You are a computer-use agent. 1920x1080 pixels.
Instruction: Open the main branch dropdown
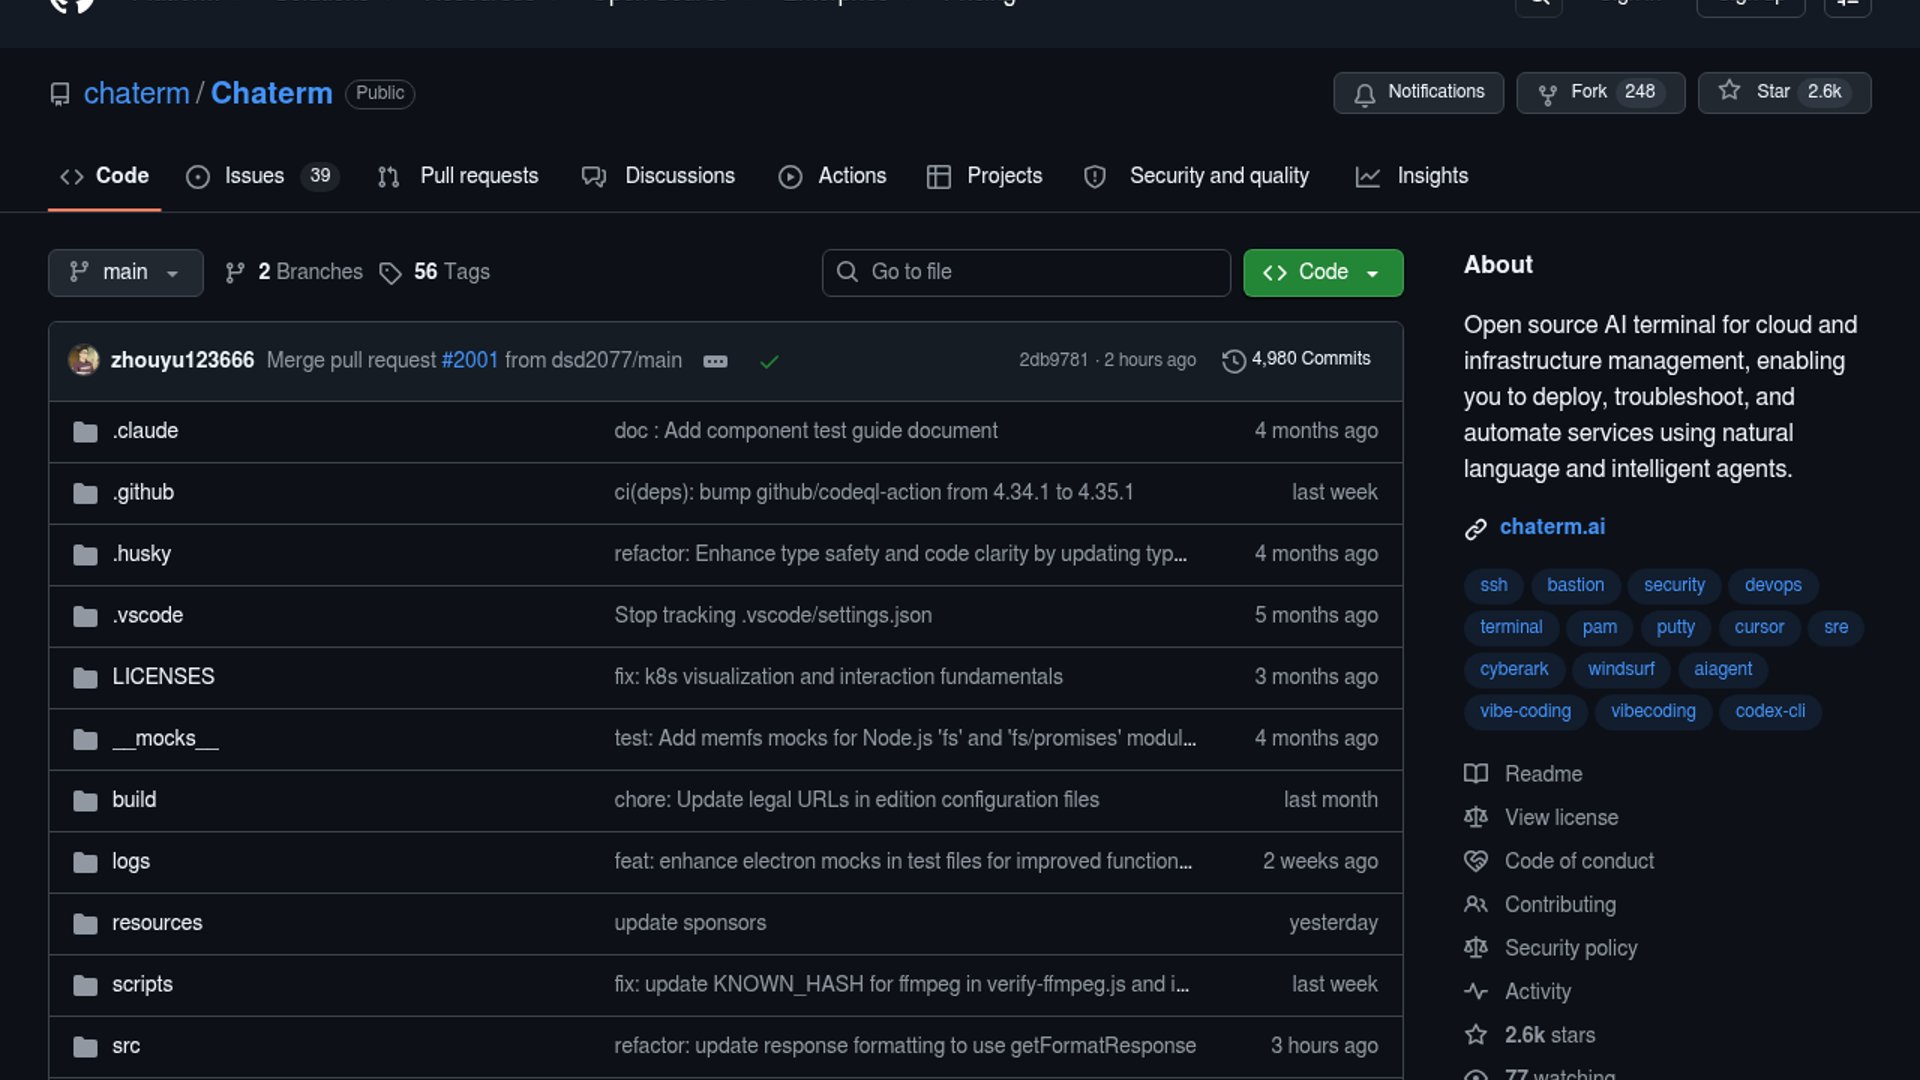tap(125, 272)
